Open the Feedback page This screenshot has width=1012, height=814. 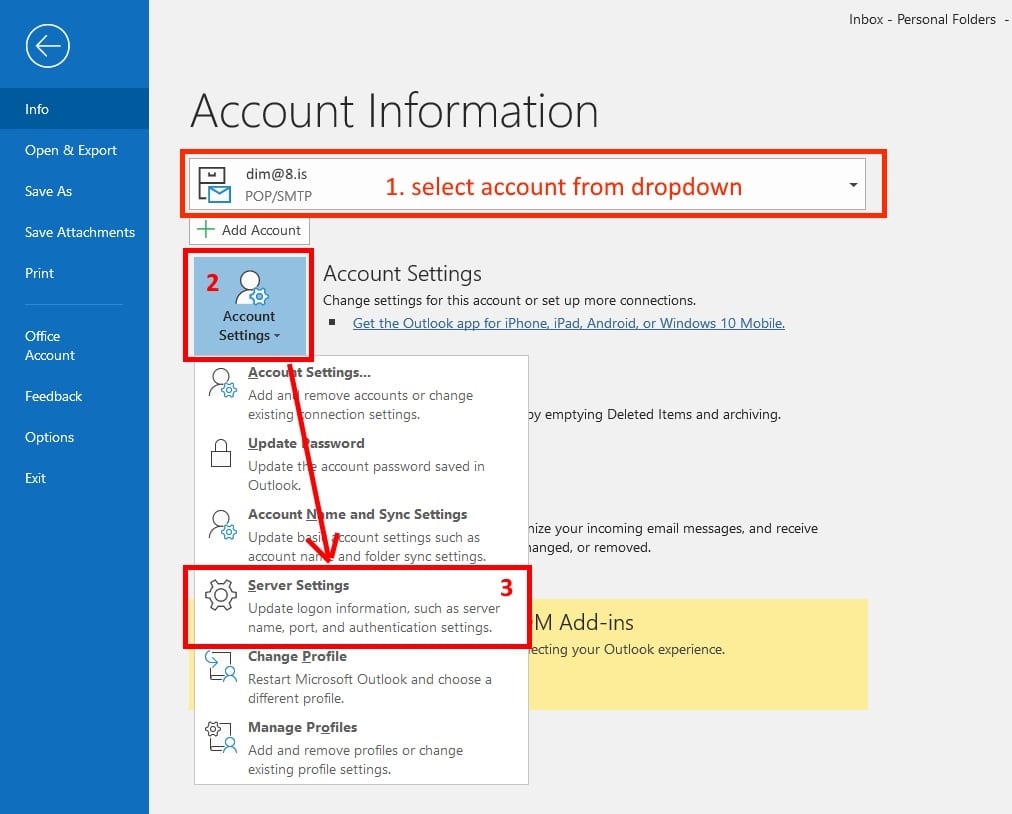[x=74, y=396]
